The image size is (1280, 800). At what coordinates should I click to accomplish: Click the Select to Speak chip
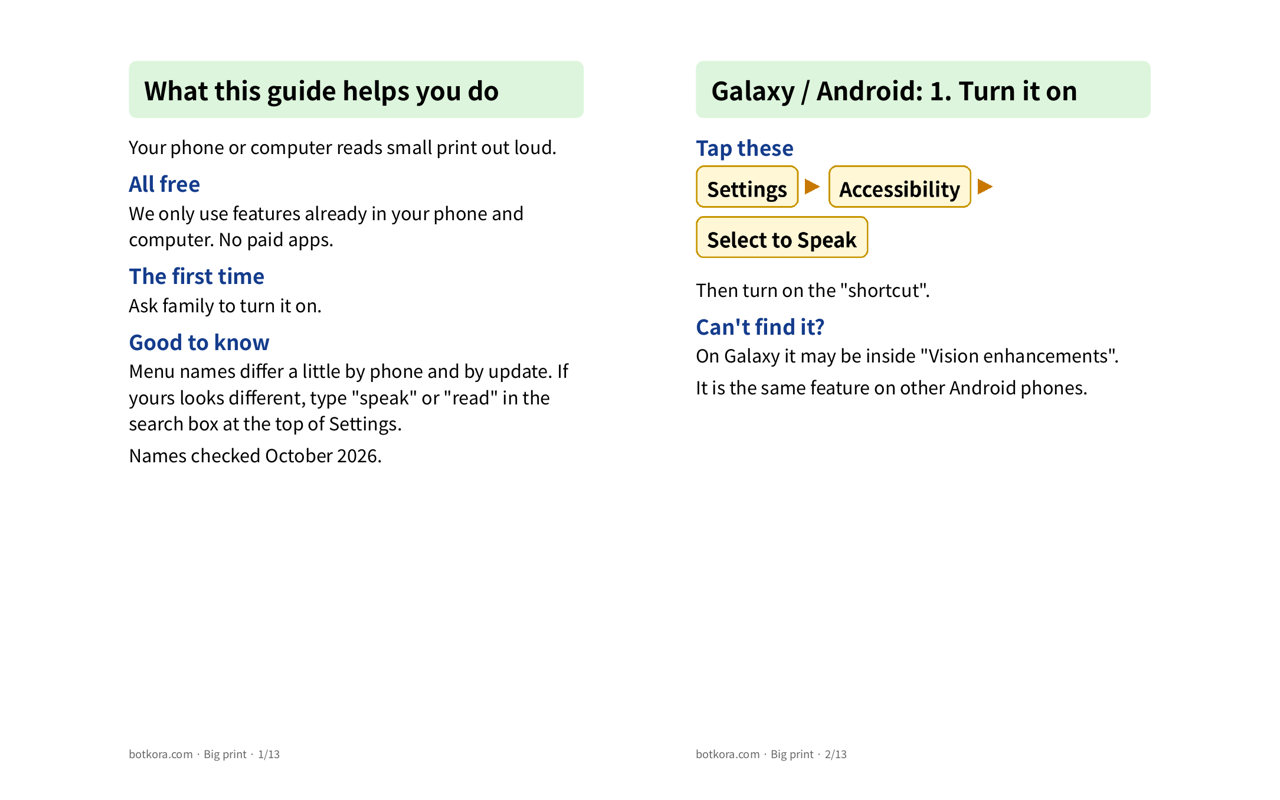(782, 238)
